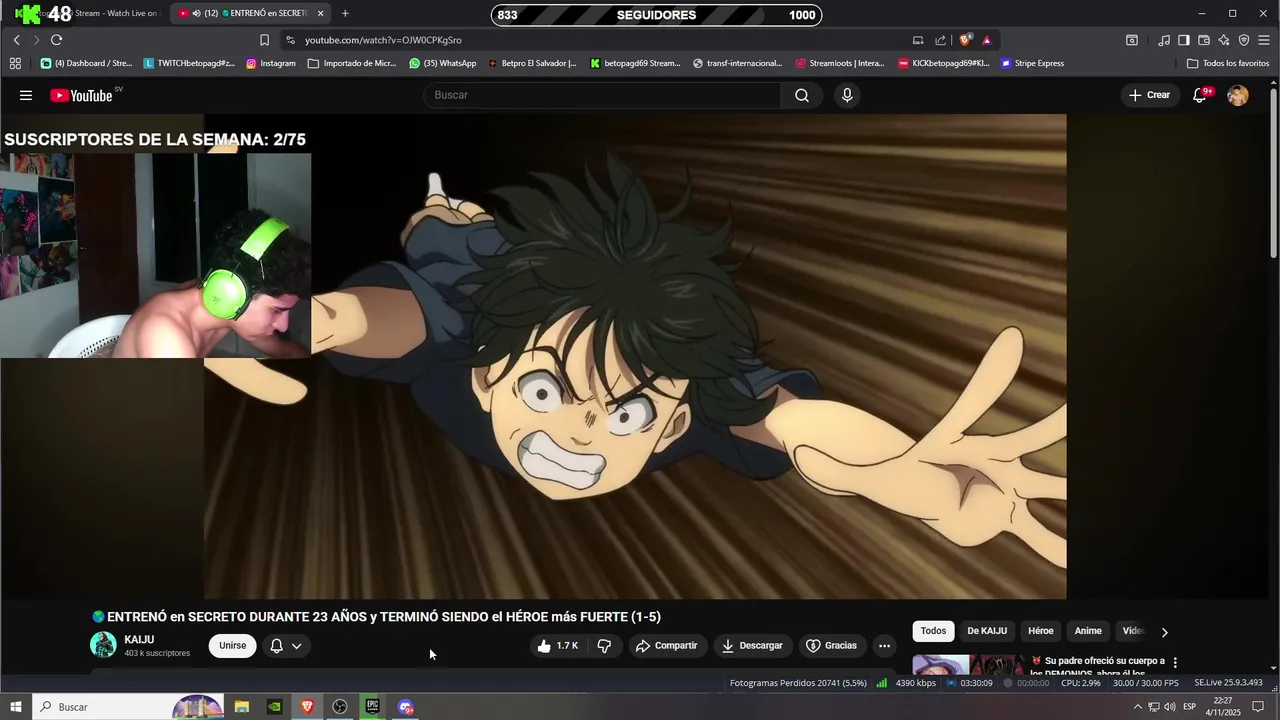Open the video more actions three-dot menu

(884, 646)
